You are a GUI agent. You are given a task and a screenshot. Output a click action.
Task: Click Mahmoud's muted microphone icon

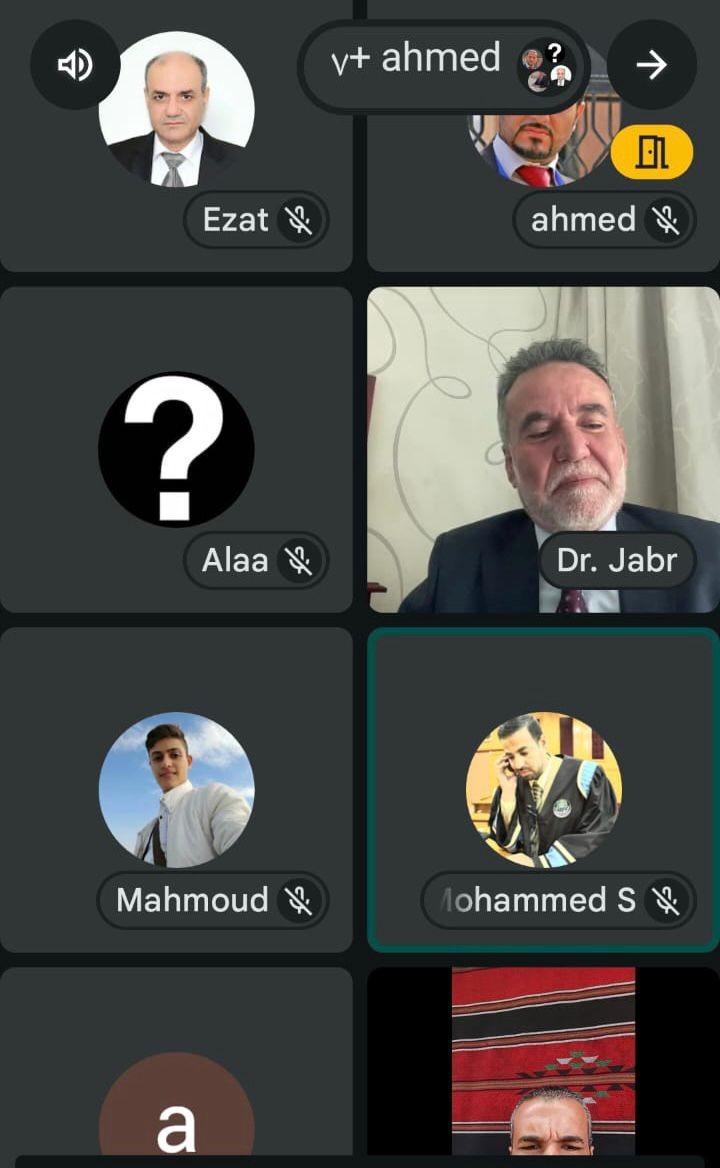299,900
